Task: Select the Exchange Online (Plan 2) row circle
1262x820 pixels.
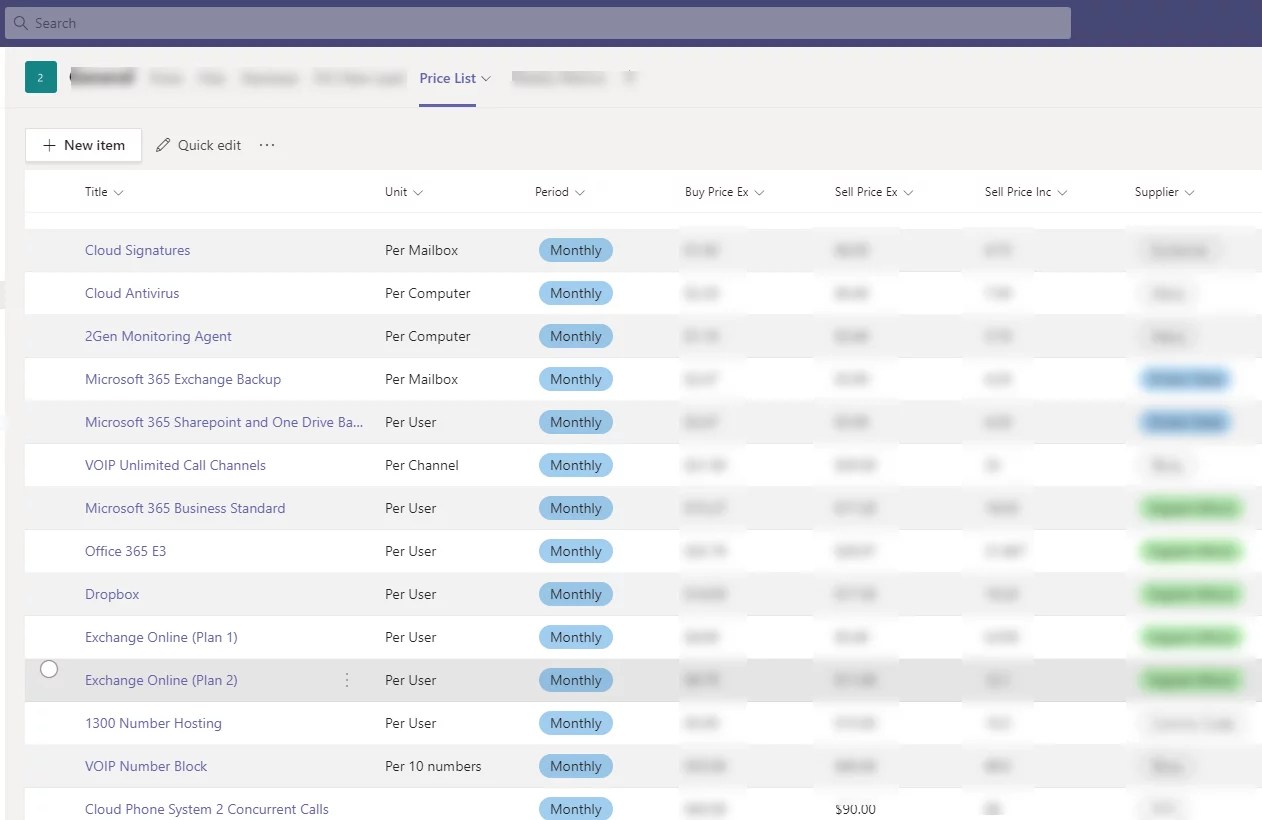Action: point(49,669)
